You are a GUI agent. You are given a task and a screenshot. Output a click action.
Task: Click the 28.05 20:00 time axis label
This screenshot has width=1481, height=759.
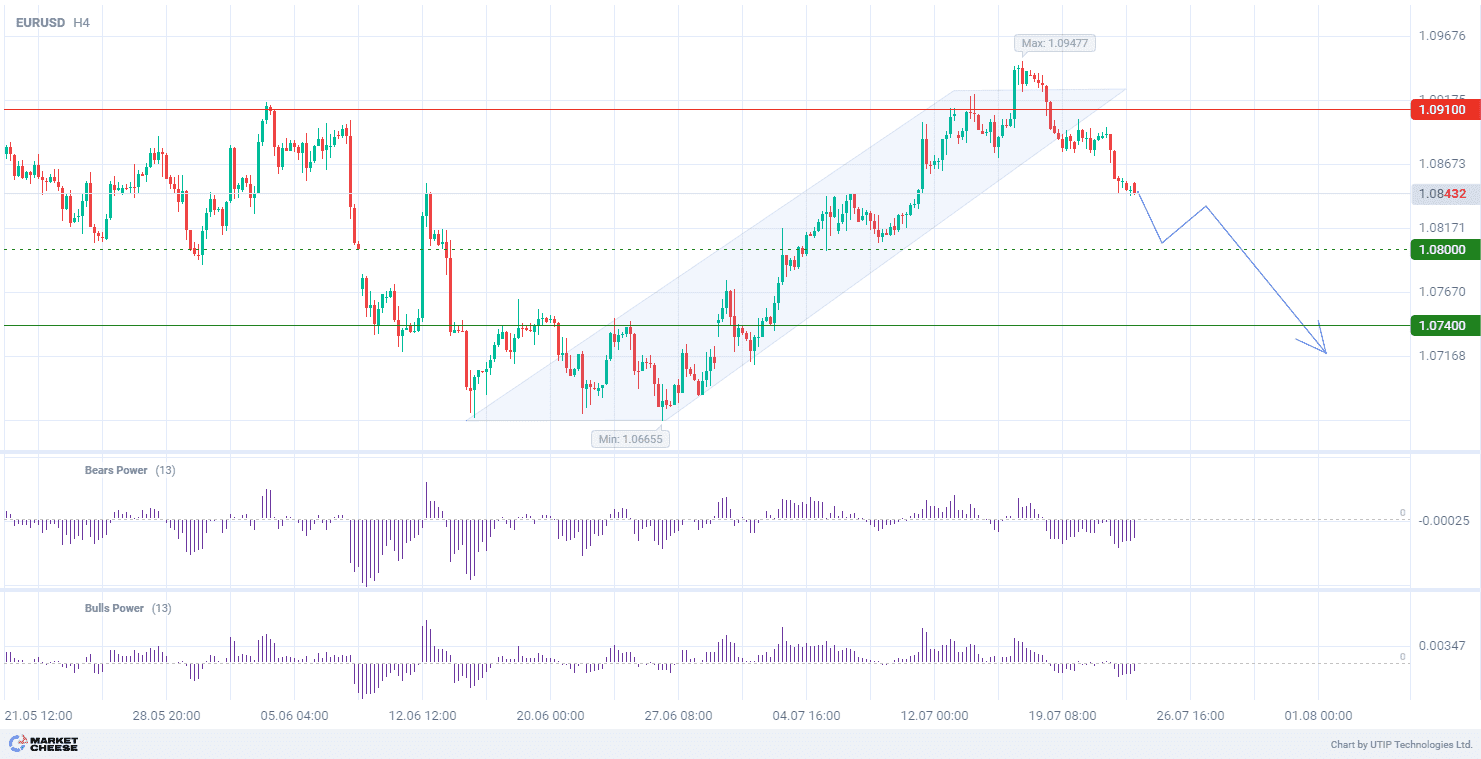click(166, 716)
